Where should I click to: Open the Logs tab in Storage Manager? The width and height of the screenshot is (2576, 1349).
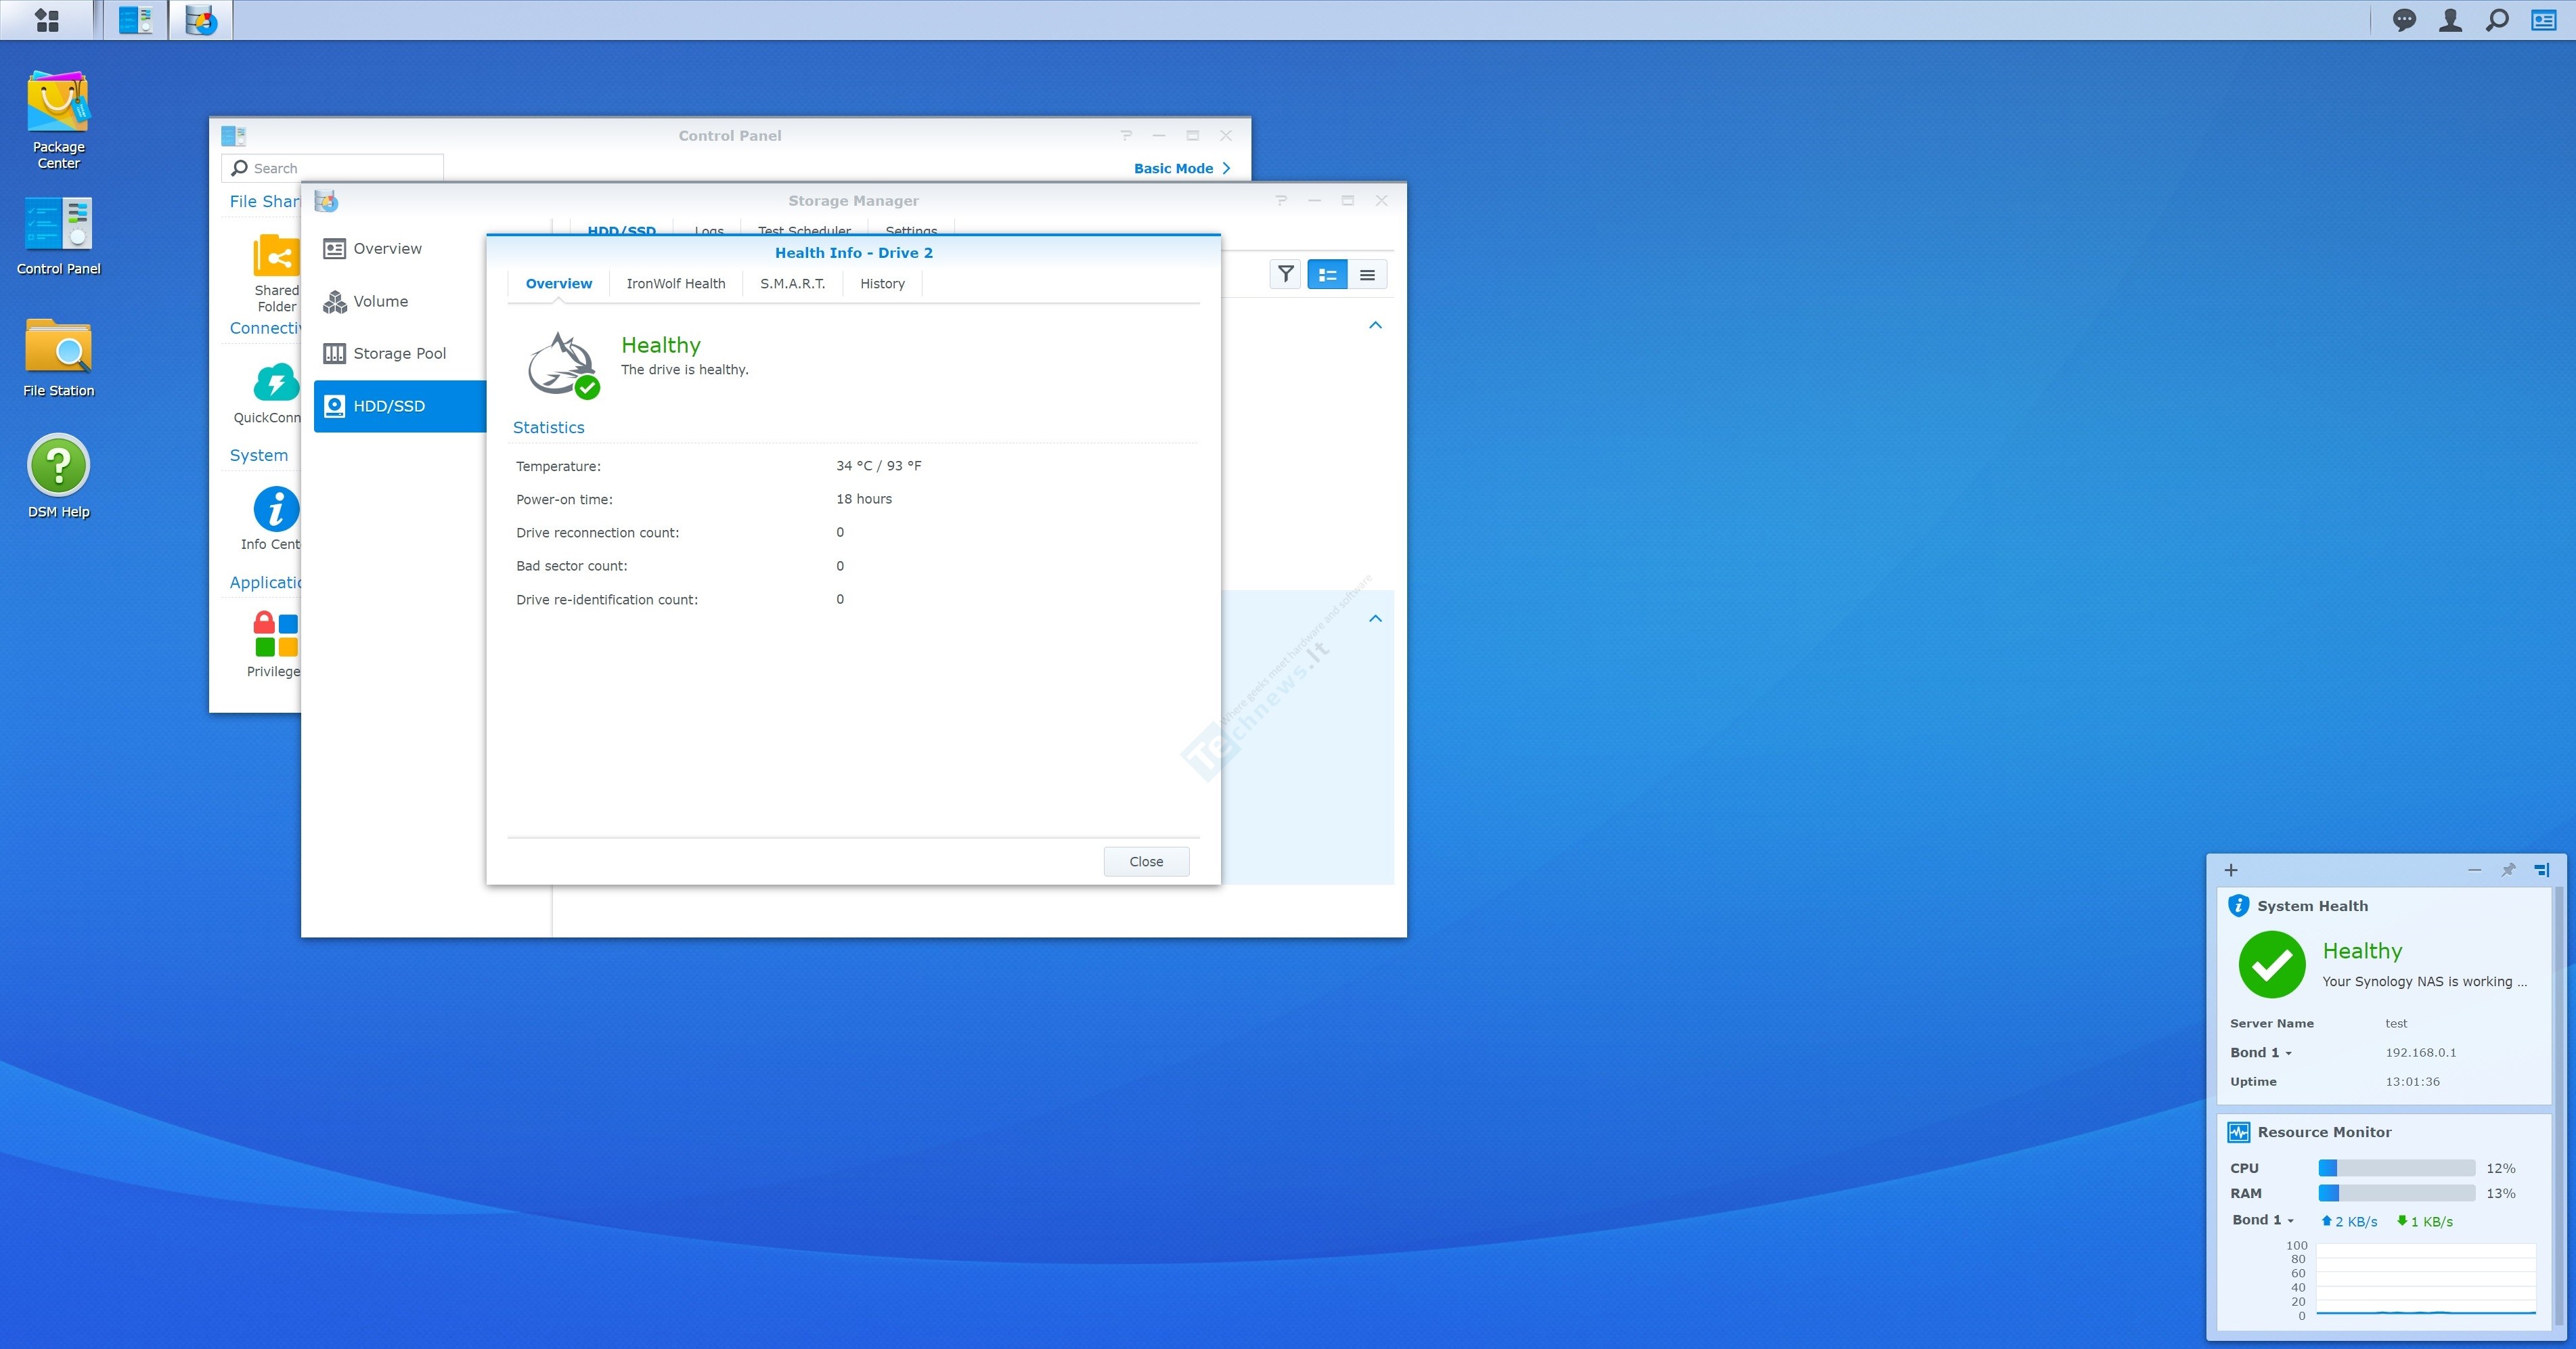[x=709, y=230]
